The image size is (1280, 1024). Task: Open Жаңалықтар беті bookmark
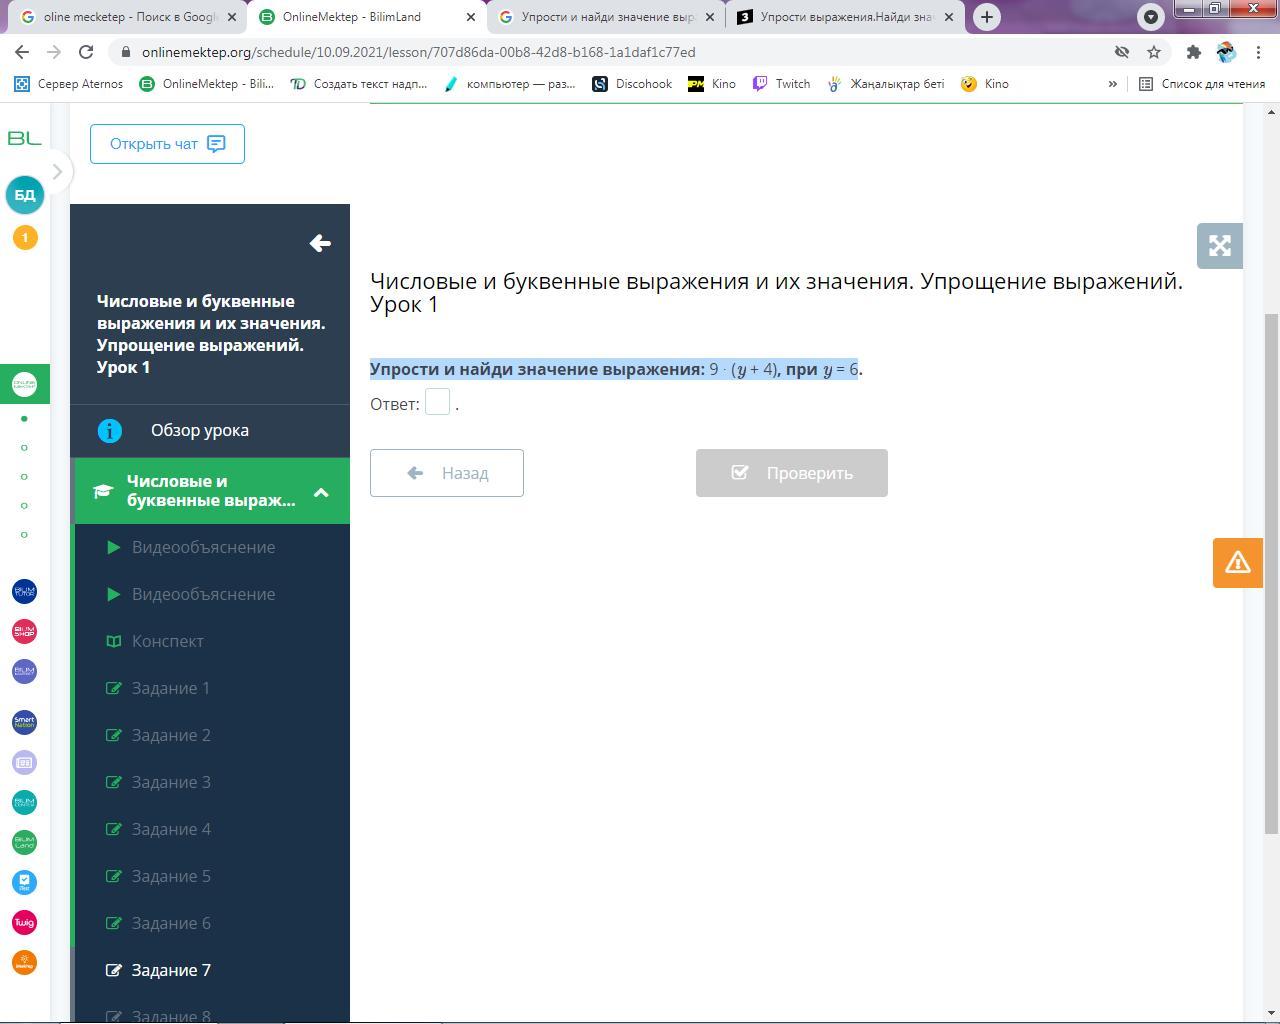click(x=886, y=84)
